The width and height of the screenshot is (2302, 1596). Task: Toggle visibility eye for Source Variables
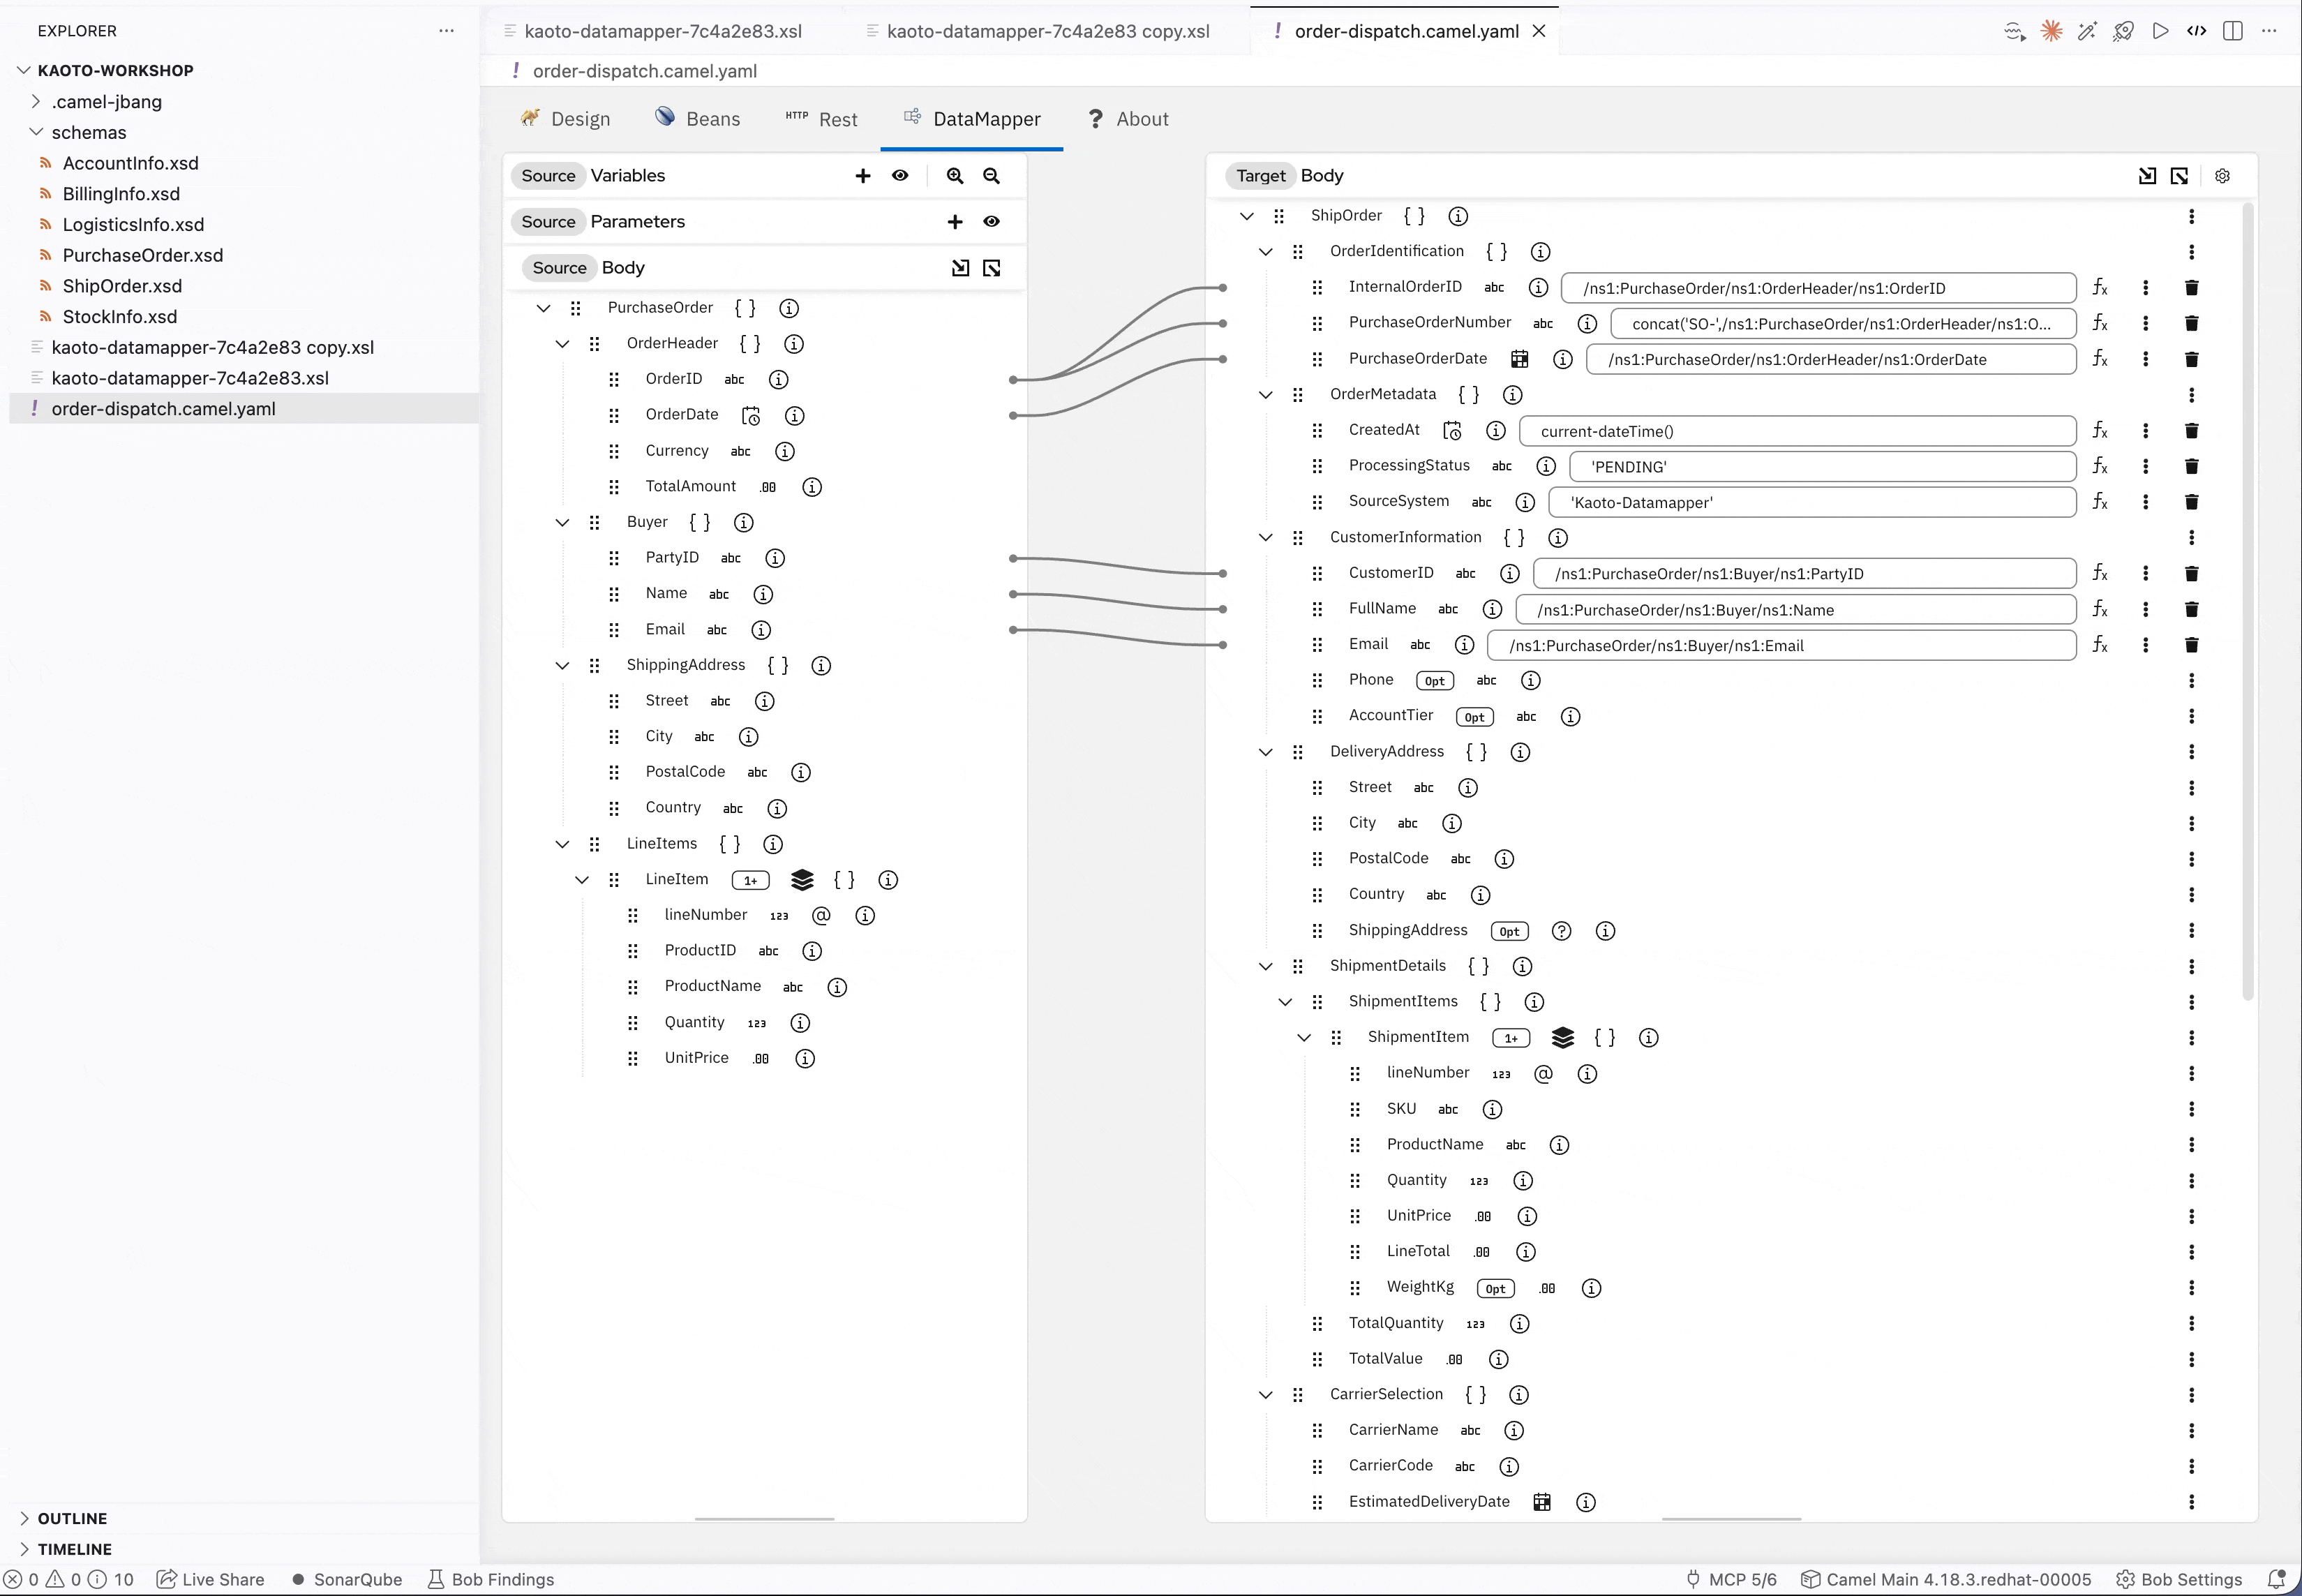click(x=900, y=176)
